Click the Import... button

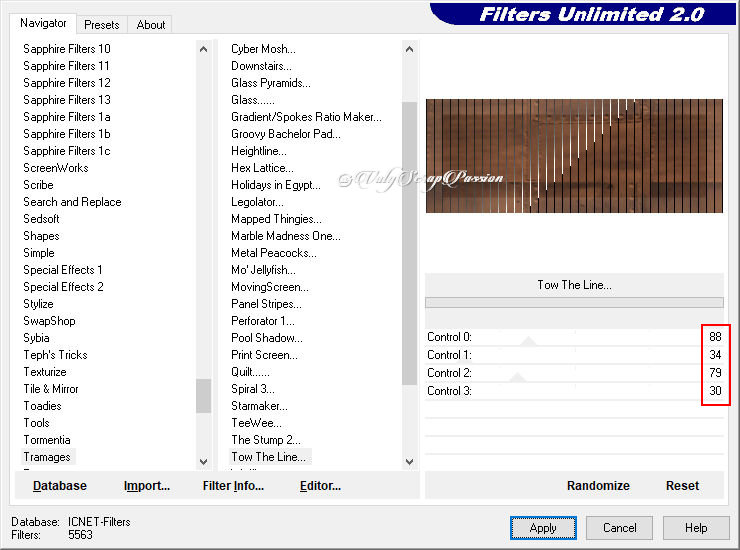click(x=147, y=486)
